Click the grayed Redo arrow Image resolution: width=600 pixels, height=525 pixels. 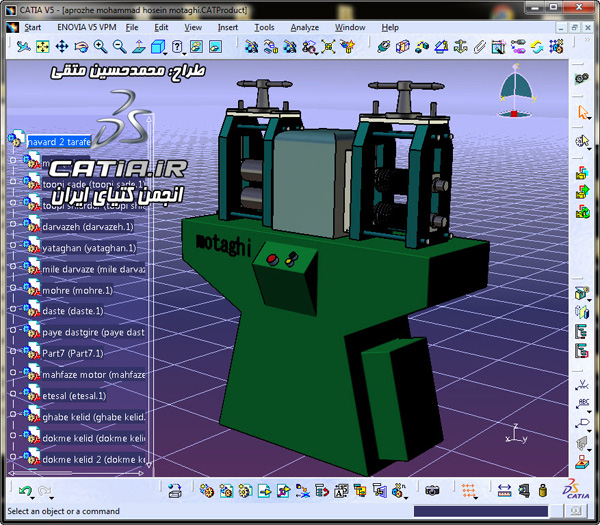[44, 490]
